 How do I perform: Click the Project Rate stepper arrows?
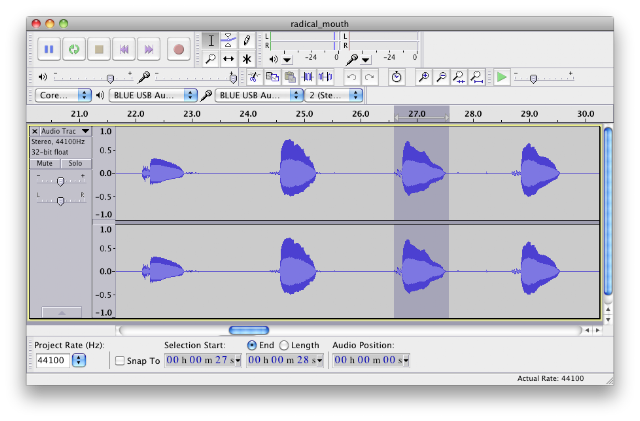click(x=79, y=361)
